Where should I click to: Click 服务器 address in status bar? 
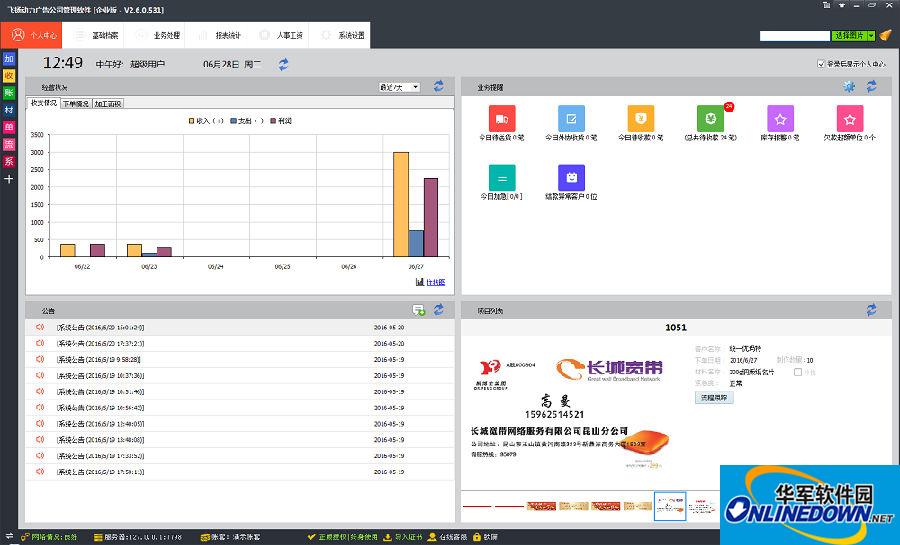click(x=138, y=537)
